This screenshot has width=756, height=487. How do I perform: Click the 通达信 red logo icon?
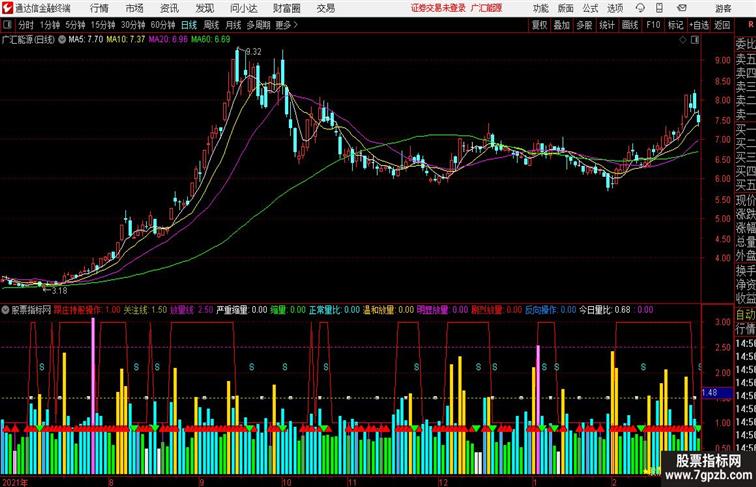[7, 8]
